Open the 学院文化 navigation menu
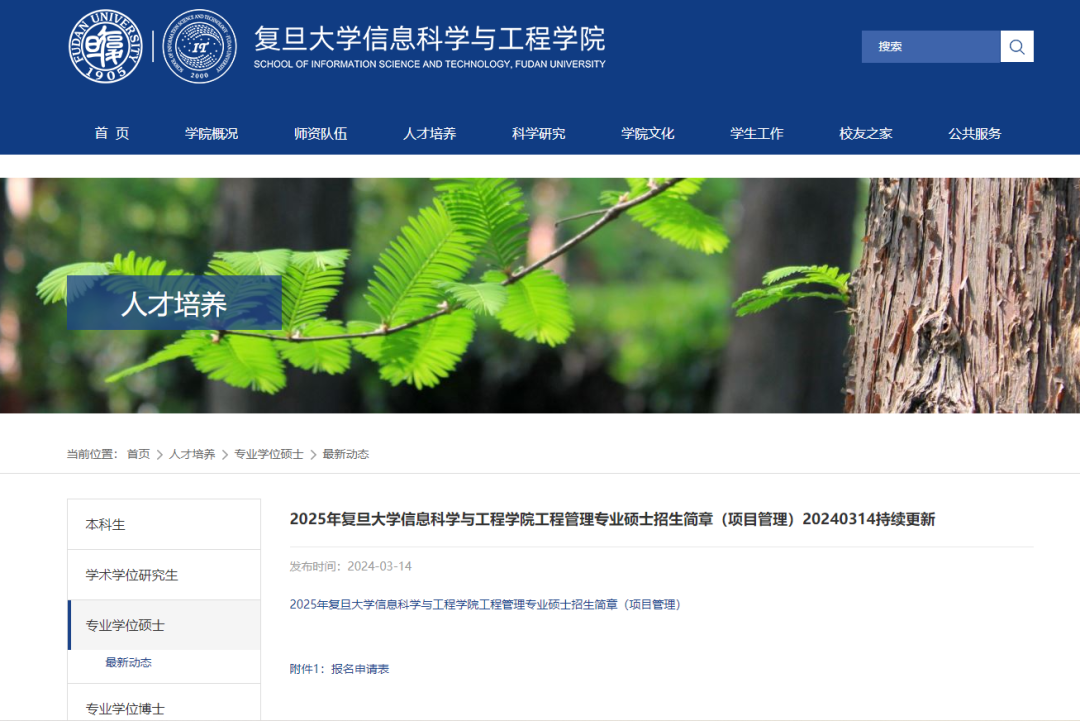1080x721 pixels. pos(647,134)
